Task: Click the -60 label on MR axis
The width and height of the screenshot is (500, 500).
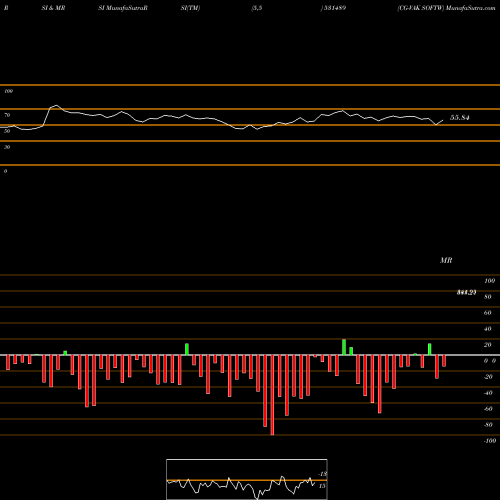Action: pos(488,409)
